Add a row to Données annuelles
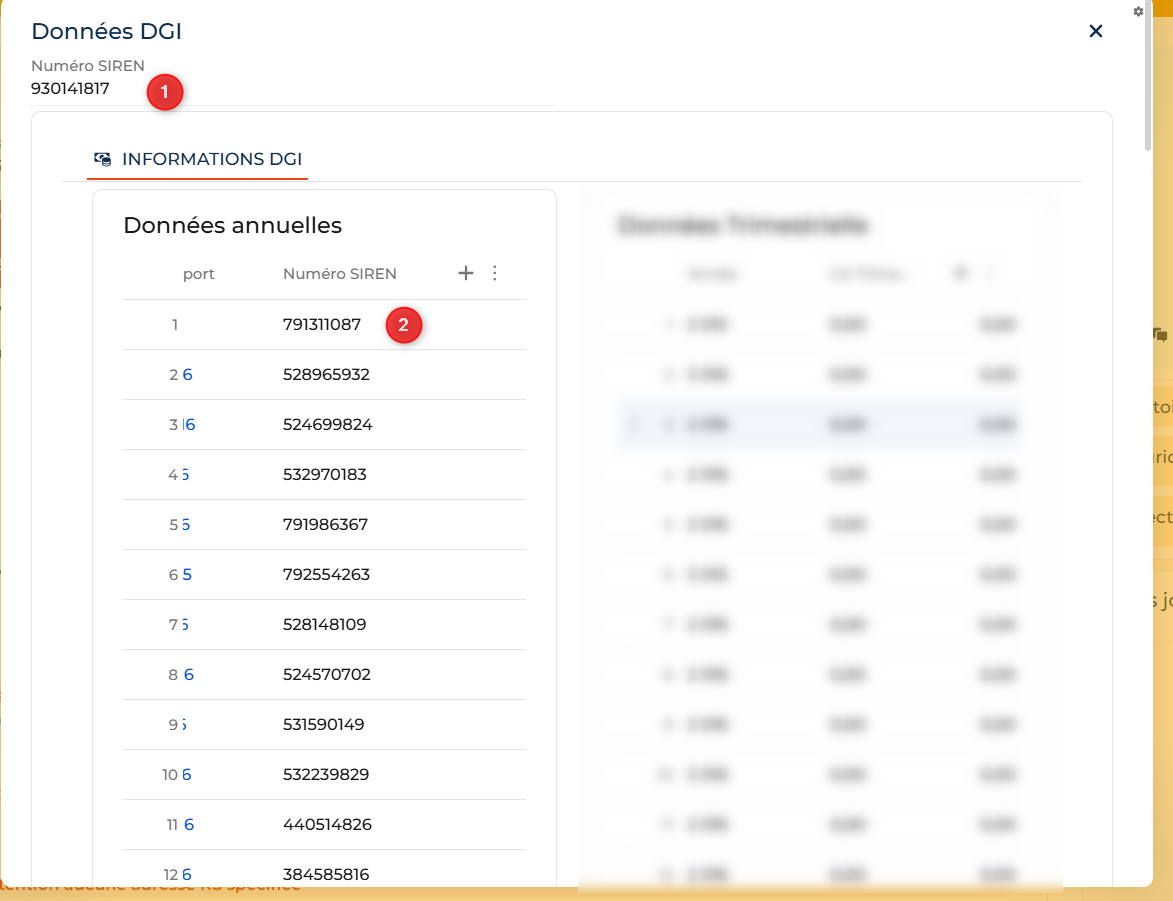This screenshot has width=1173, height=901. click(x=465, y=273)
